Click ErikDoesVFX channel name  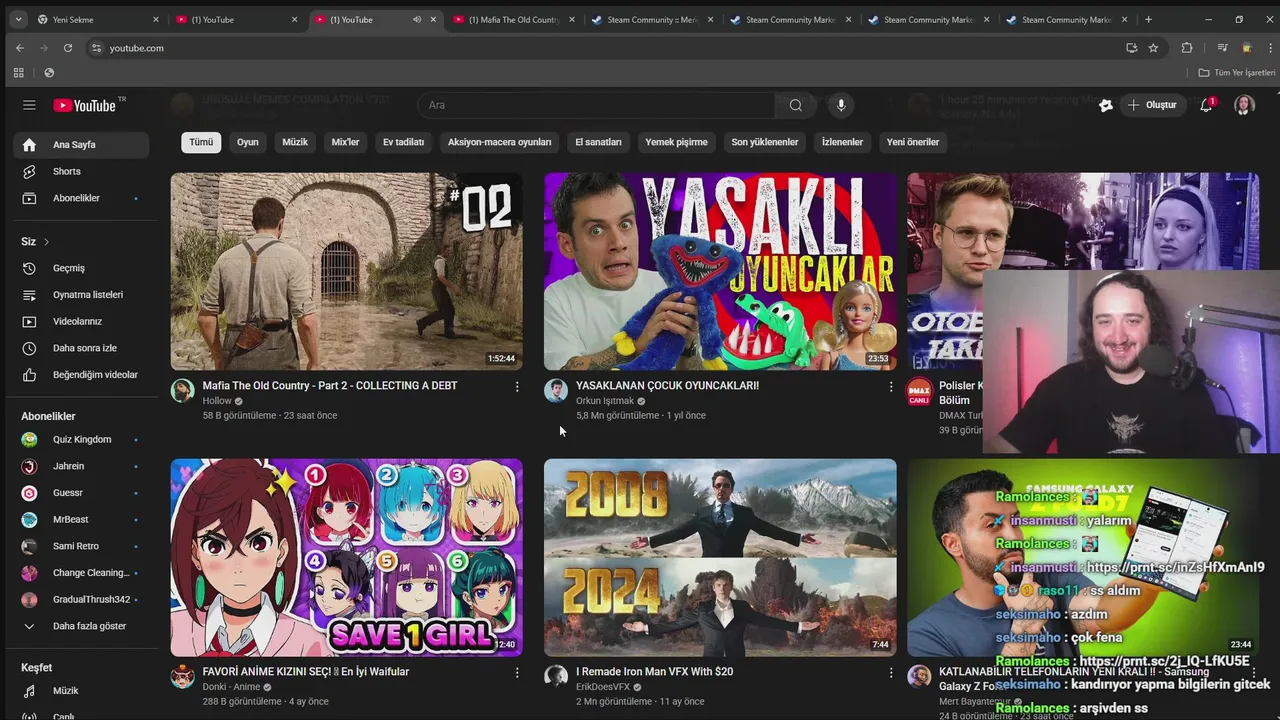(603, 687)
